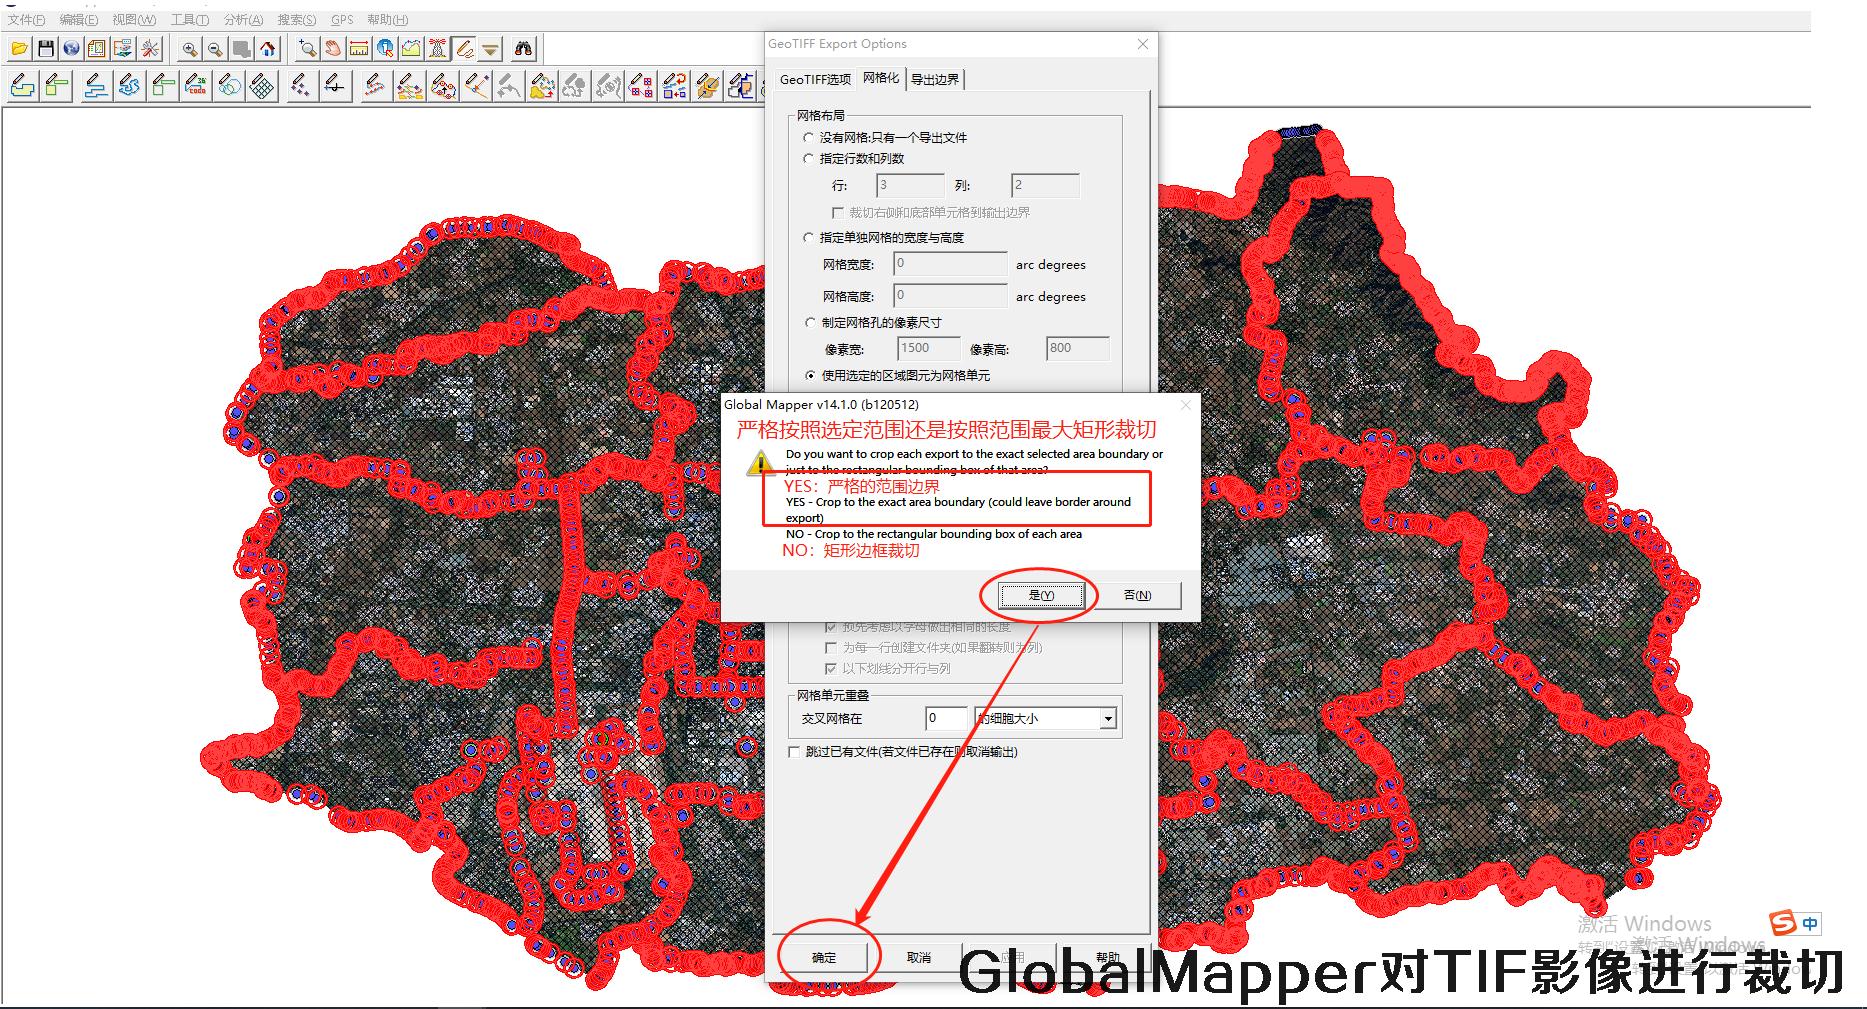Viewport: 1867px width, 1009px height.
Task: Open the Configuration wrench tools icon
Action: pos(150,48)
